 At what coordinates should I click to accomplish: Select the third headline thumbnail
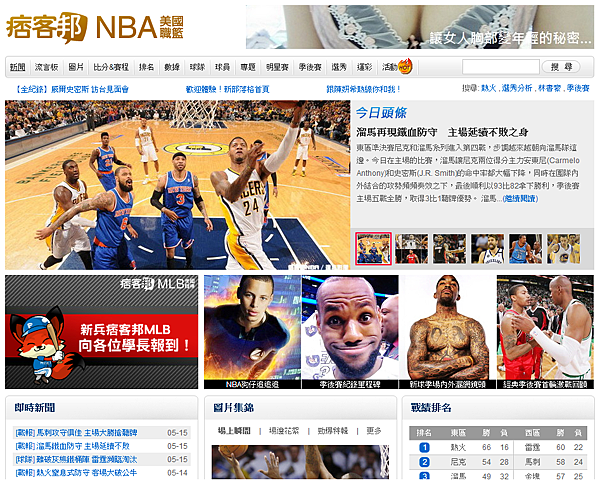(449, 249)
